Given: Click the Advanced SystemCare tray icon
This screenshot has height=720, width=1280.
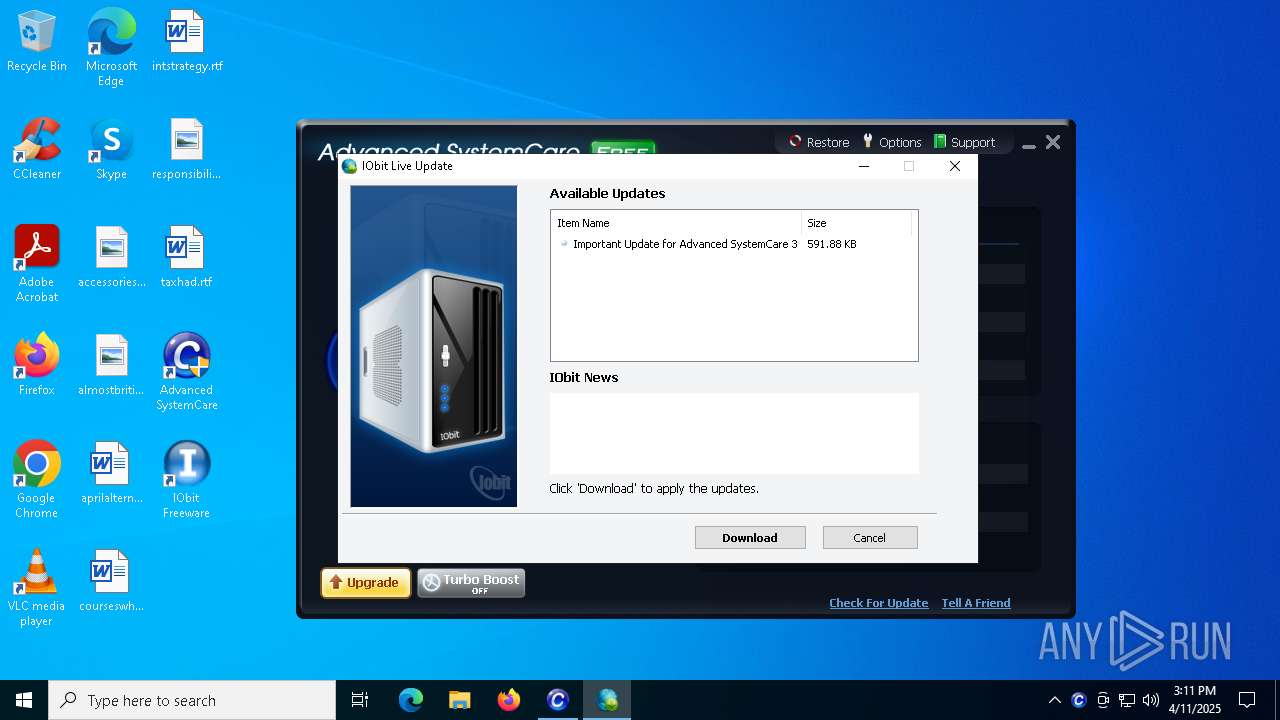Looking at the screenshot, I should [1079, 700].
